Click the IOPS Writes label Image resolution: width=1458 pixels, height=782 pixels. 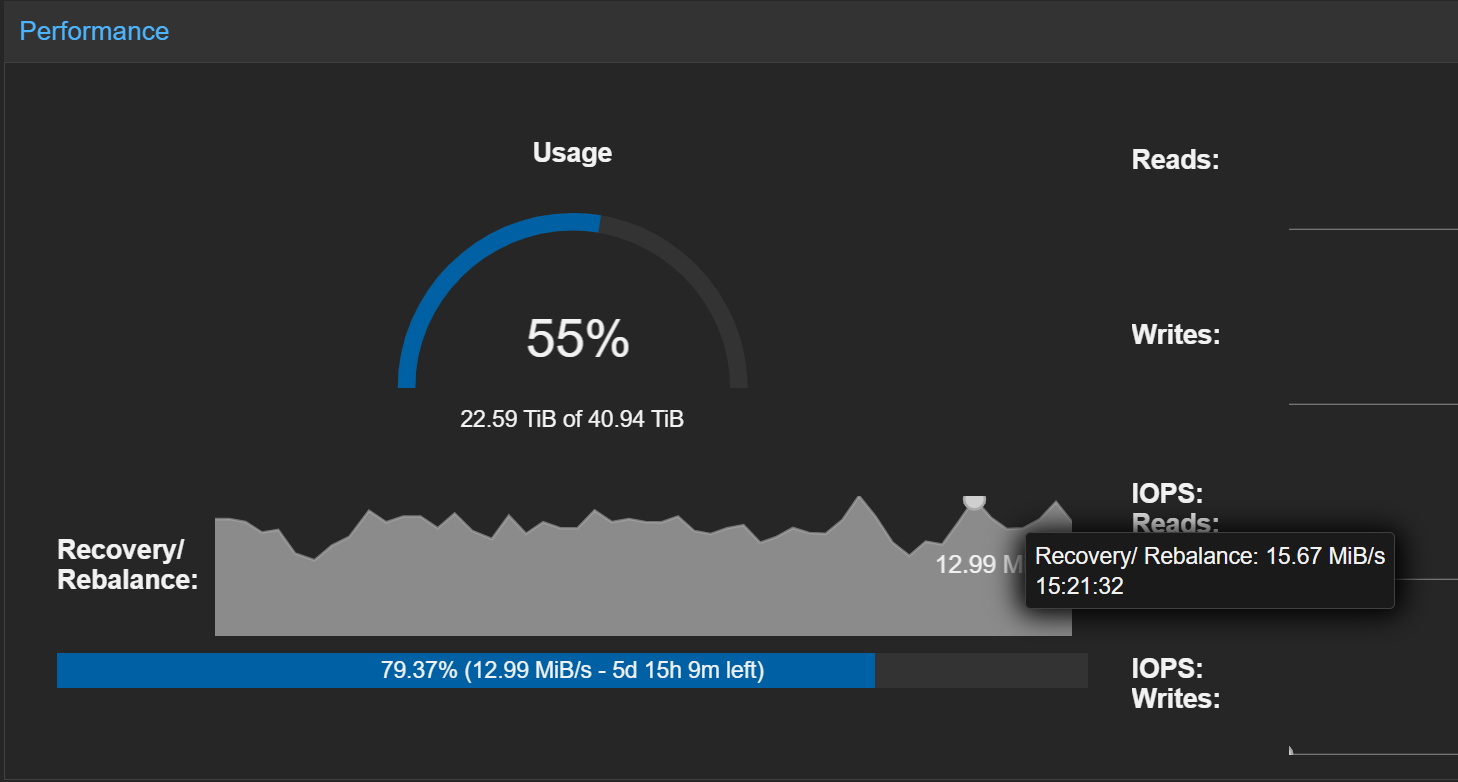tap(1175, 683)
